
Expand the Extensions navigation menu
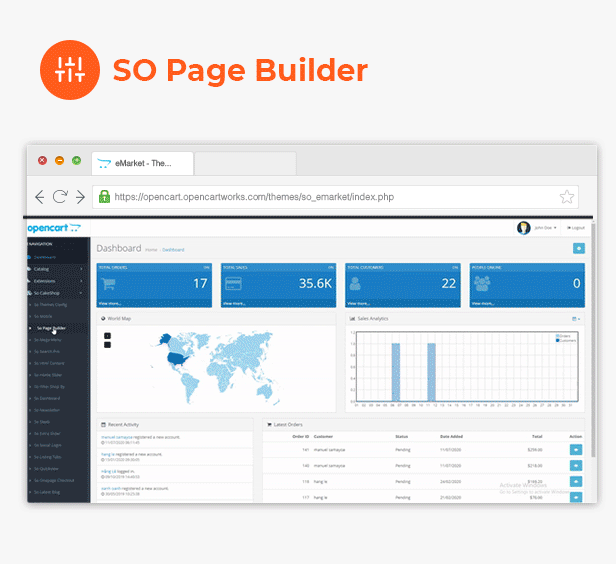(55, 281)
